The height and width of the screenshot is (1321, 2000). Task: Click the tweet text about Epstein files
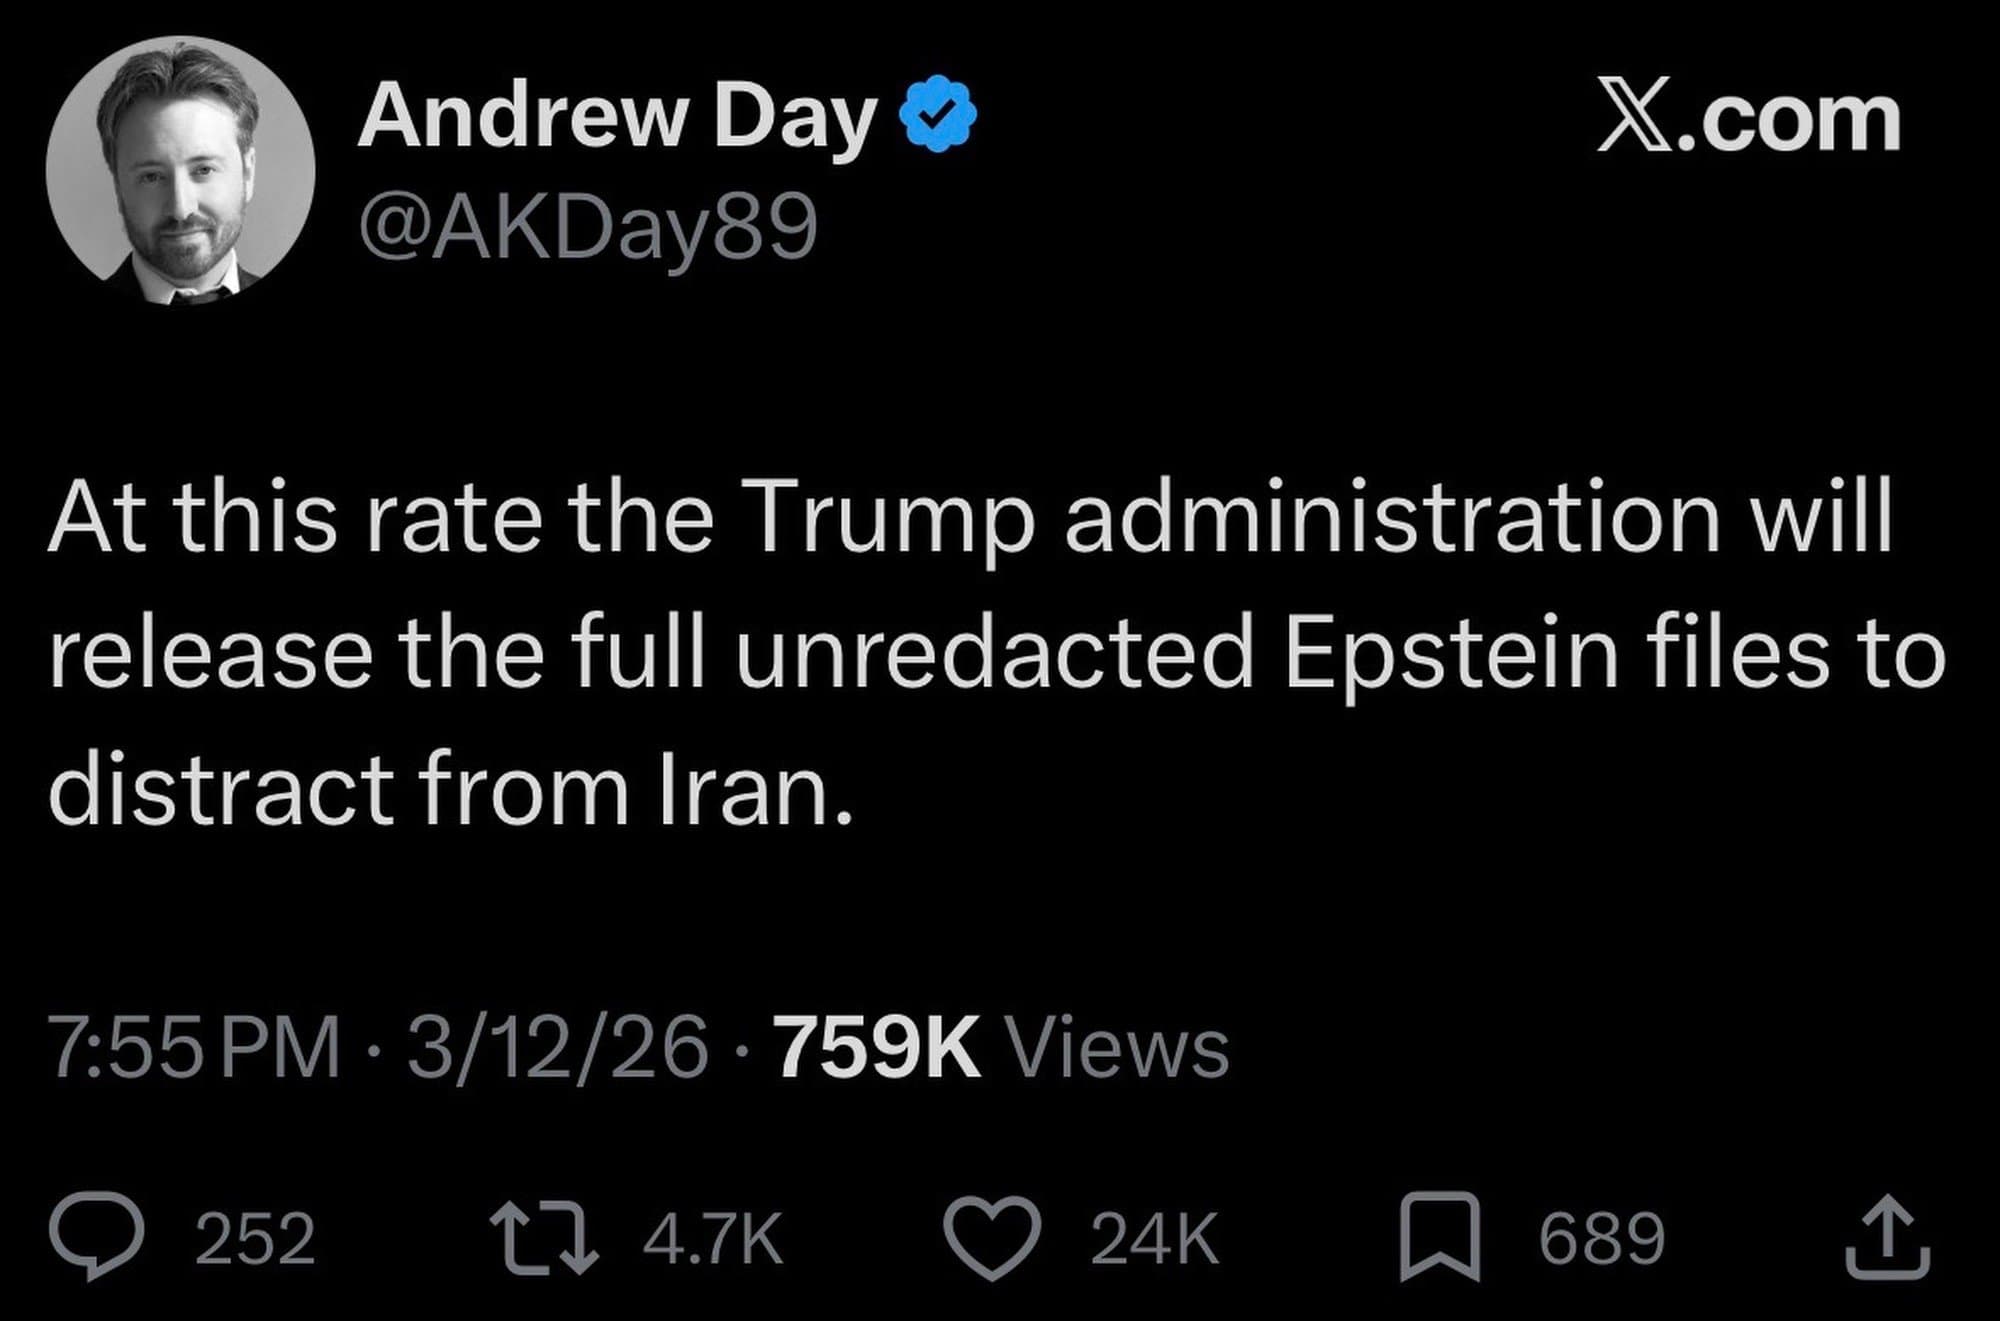tap(995, 654)
